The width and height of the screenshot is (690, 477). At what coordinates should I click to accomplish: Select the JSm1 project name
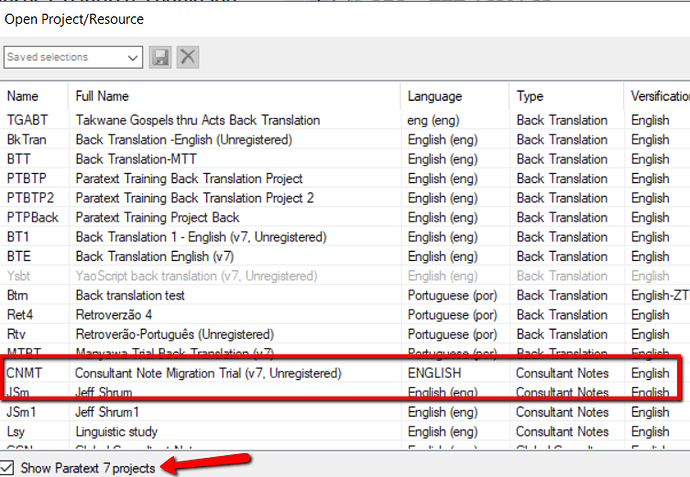click(21, 412)
